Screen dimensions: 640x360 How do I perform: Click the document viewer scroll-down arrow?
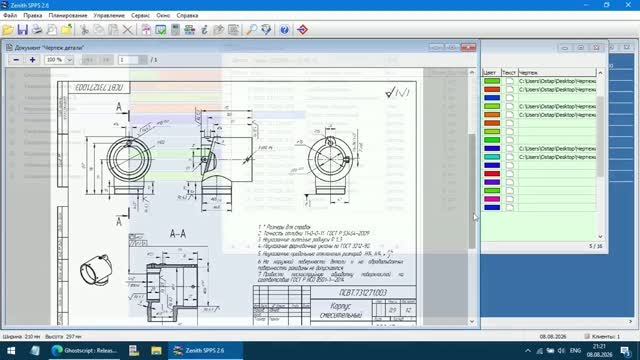coord(472,322)
